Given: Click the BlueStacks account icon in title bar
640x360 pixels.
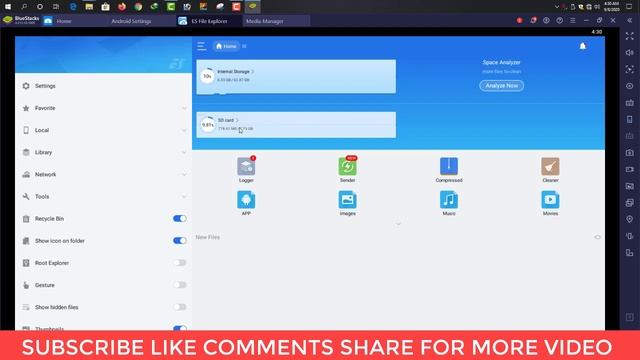Looking at the screenshot, I should click(546, 20).
